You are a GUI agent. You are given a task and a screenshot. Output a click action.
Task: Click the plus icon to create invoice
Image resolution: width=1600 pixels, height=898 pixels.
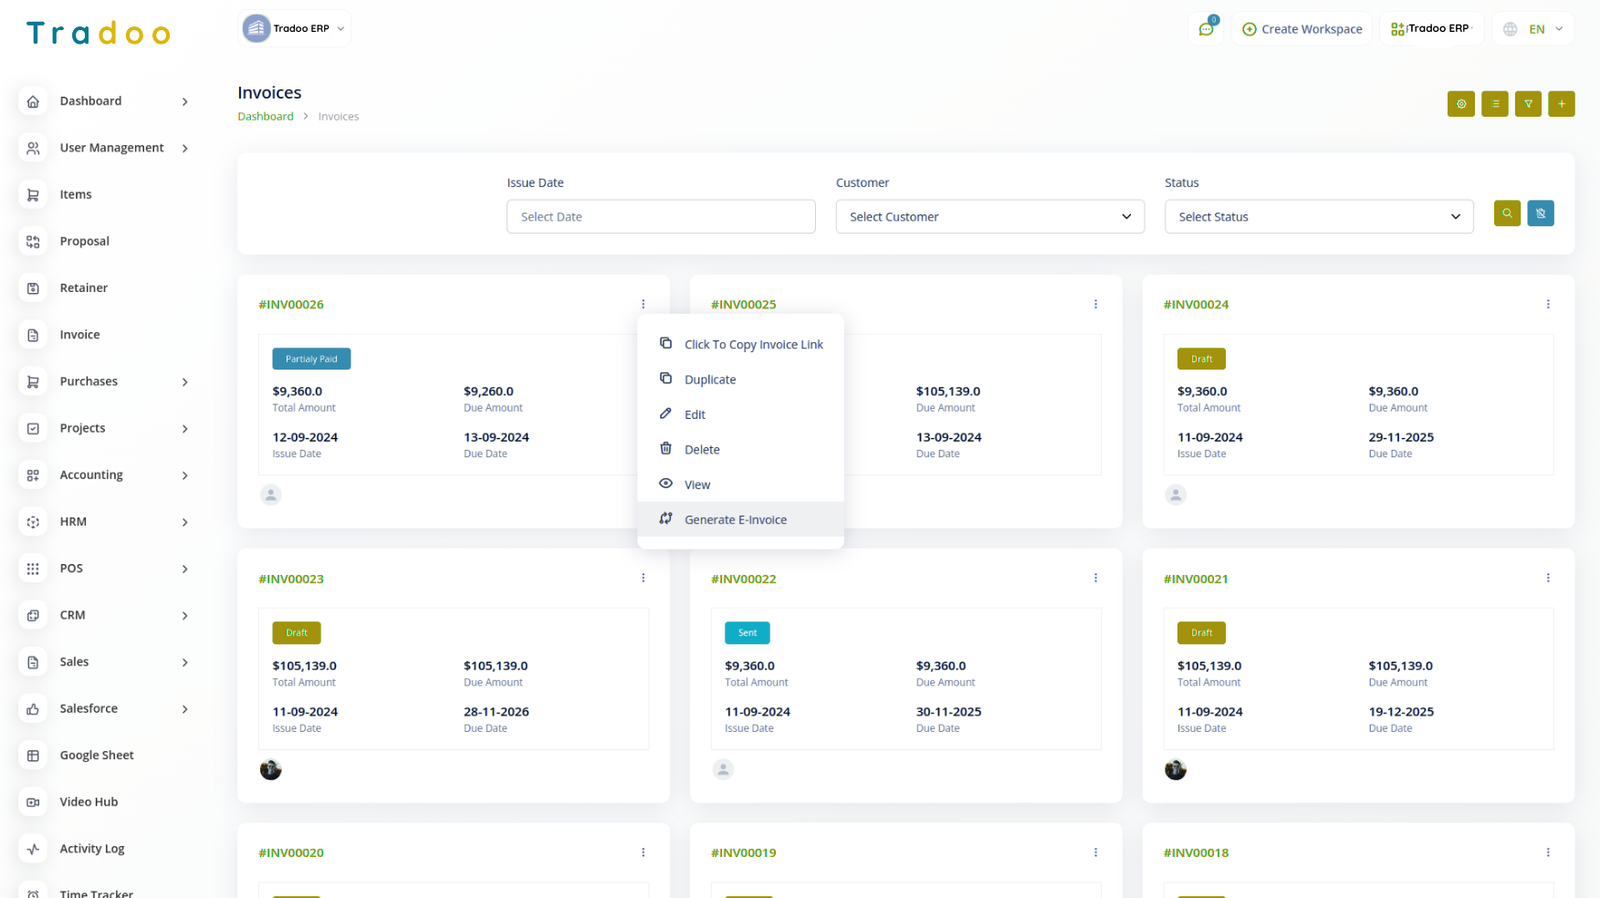pyautogui.click(x=1561, y=104)
